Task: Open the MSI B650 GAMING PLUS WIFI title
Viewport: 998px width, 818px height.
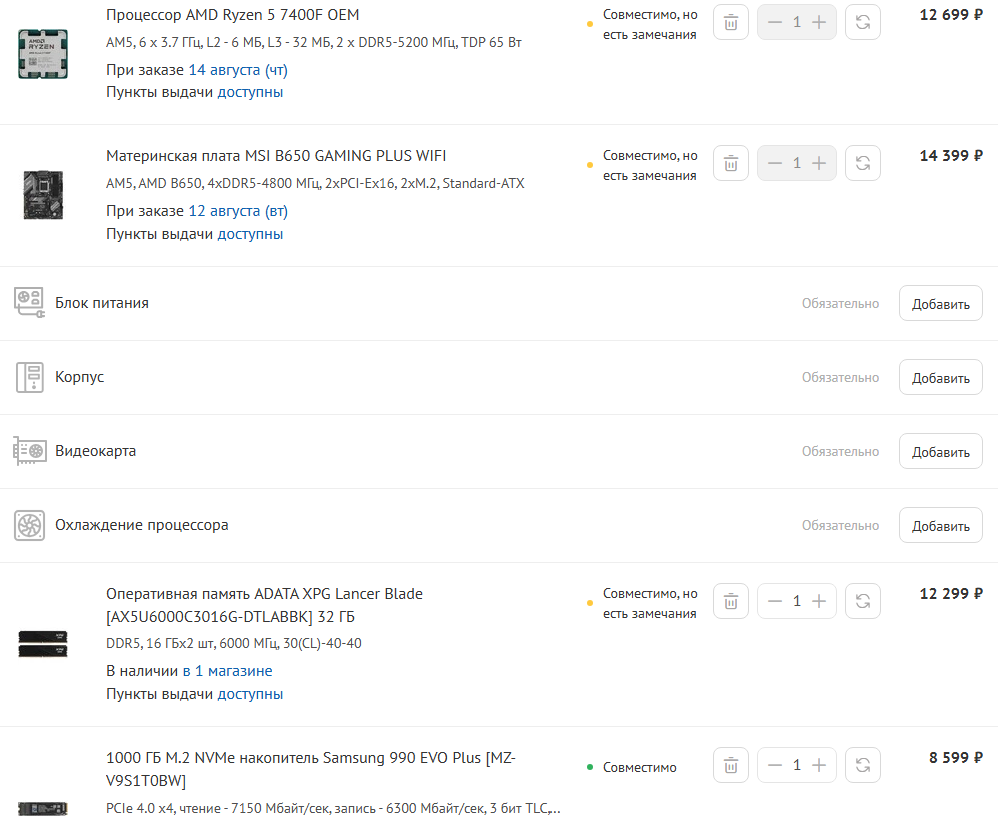Action: click(276, 156)
